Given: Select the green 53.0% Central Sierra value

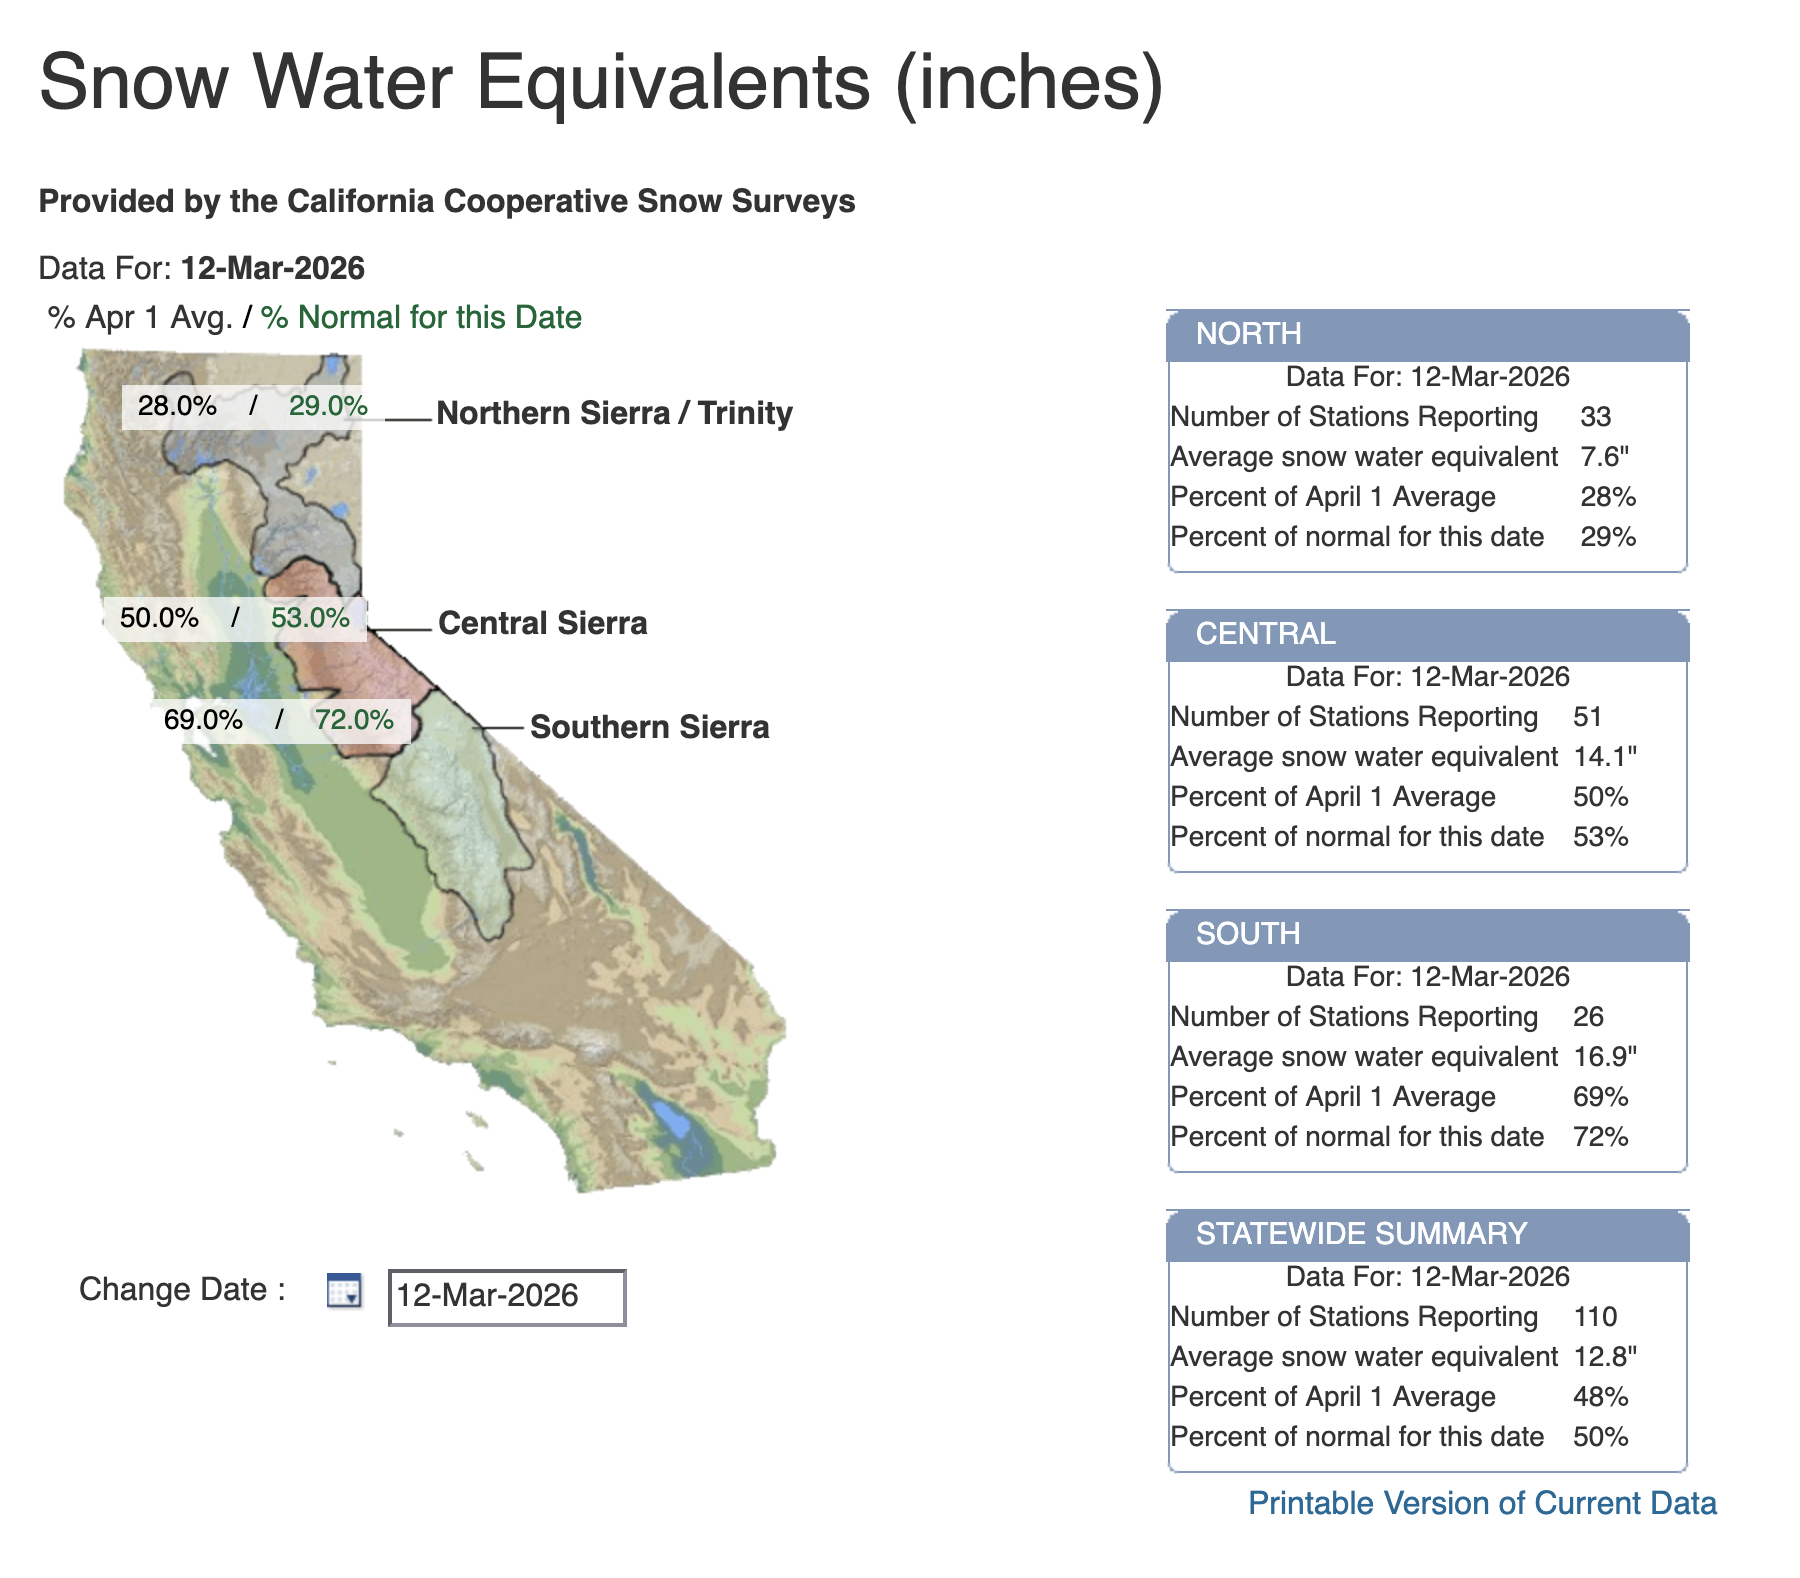Looking at the screenshot, I should point(311,618).
